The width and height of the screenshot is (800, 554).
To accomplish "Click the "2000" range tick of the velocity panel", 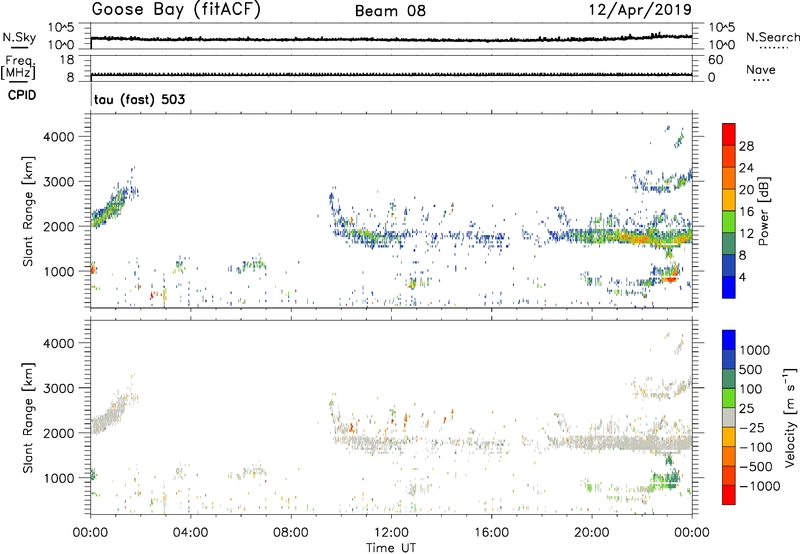I will pos(59,433).
